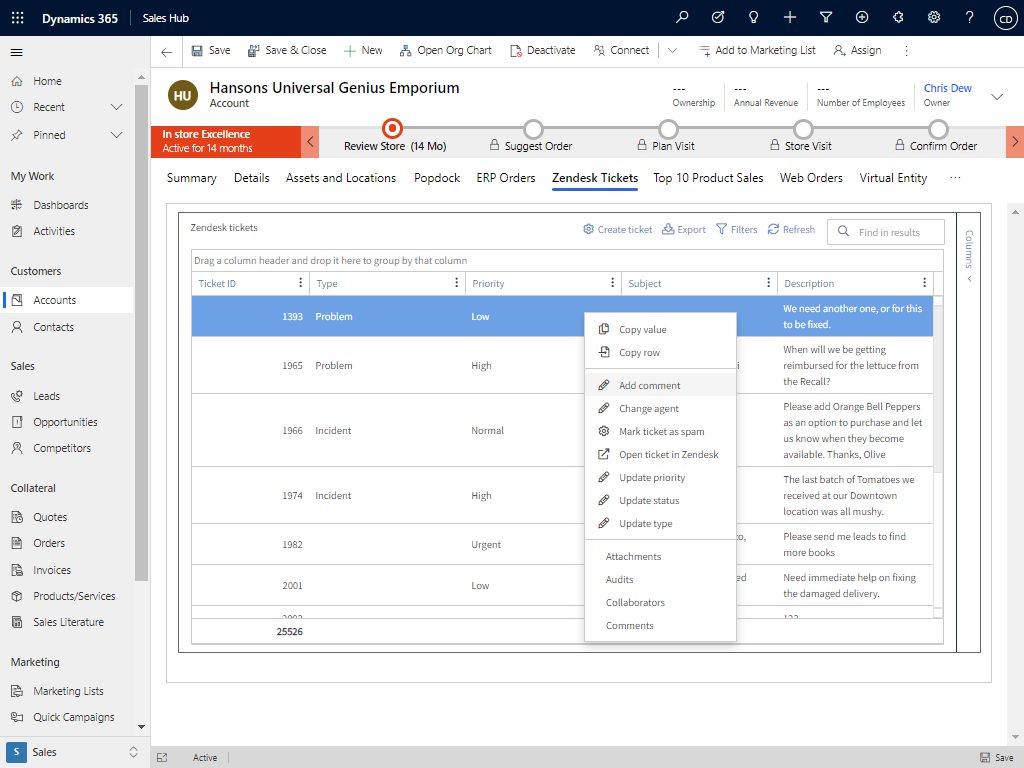Open the global search magnifier
This screenshot has width=1024, height=768.
pyautogui.click(x=681, y=16)
